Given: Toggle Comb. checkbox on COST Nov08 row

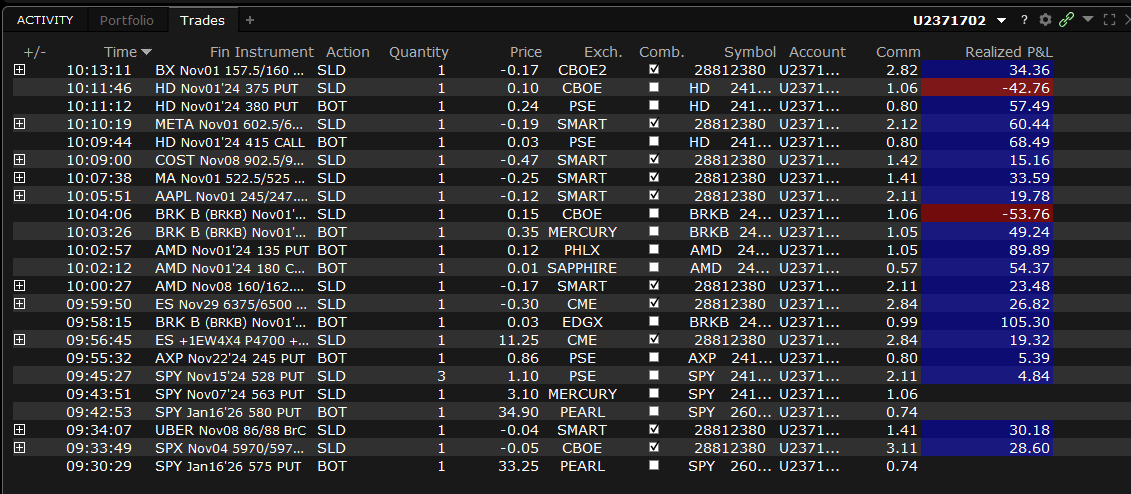Looking at the screenshot, I should pos(654,159).
